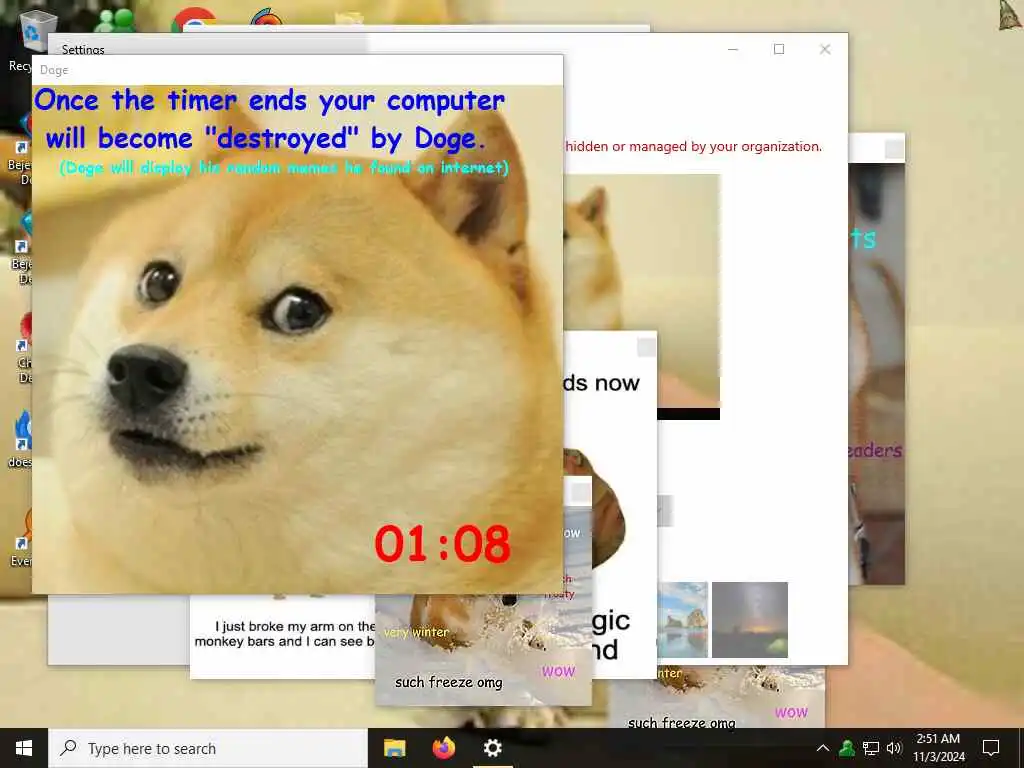This screenshot has width=1024, height=768.
Task: Open the volume control tray icon
Action: pyautogui.click(x=894, y=748)
